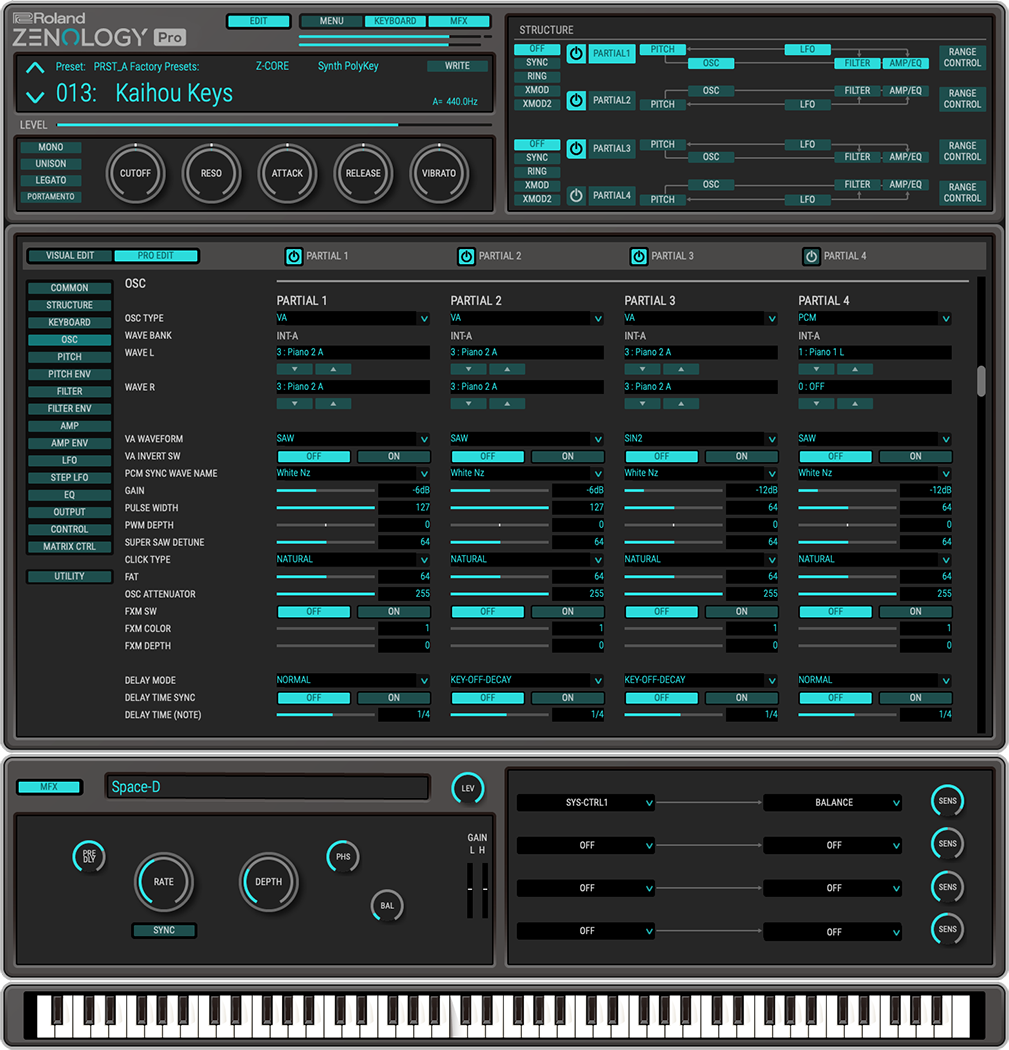Open Partial 1 OSC TYPE dropdown
This screenshot has height=1050, width=1009.
(353, 318)
